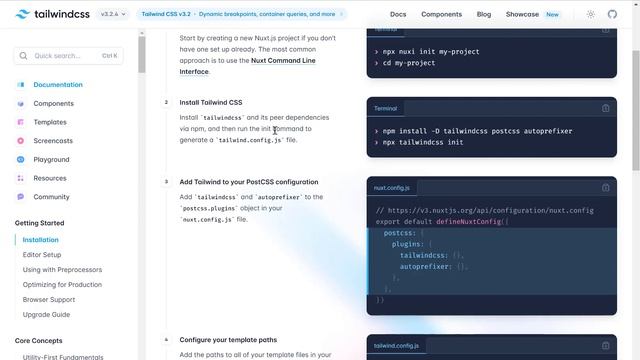
Task: Open the v3.2.4 version dropdown
Action: [x=113, y=14]
